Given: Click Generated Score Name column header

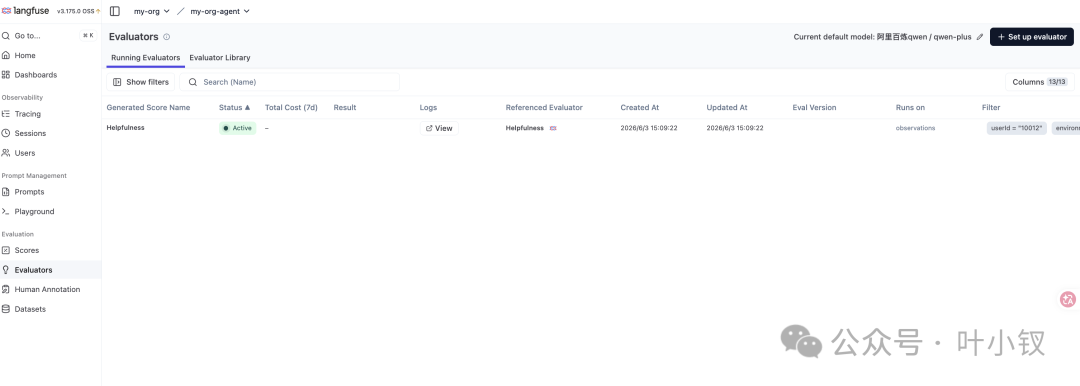Looking at the screenshot, I should click(148, 108).
